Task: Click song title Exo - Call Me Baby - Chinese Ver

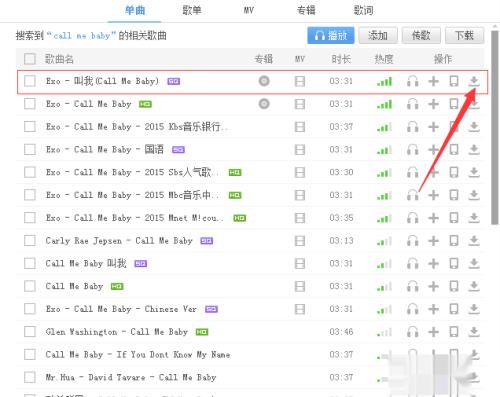Action: click(x=121, y=309)
